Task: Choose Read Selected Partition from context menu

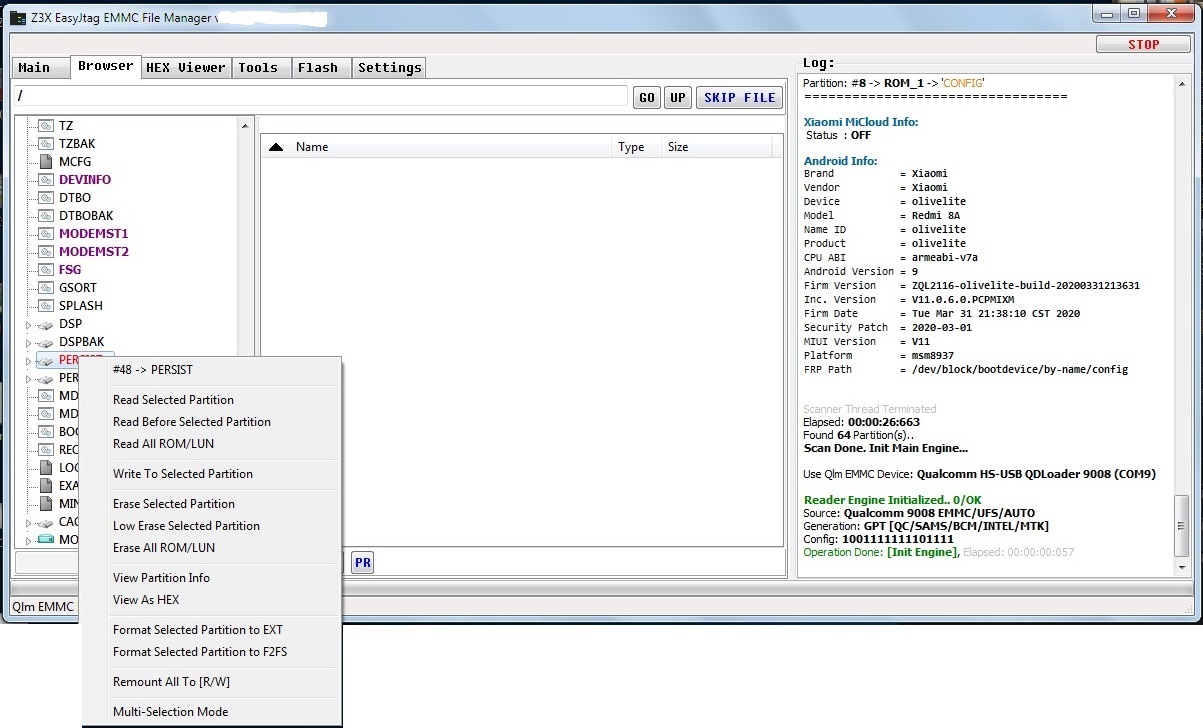Action: pyautogui.click(x=173, y=400)
